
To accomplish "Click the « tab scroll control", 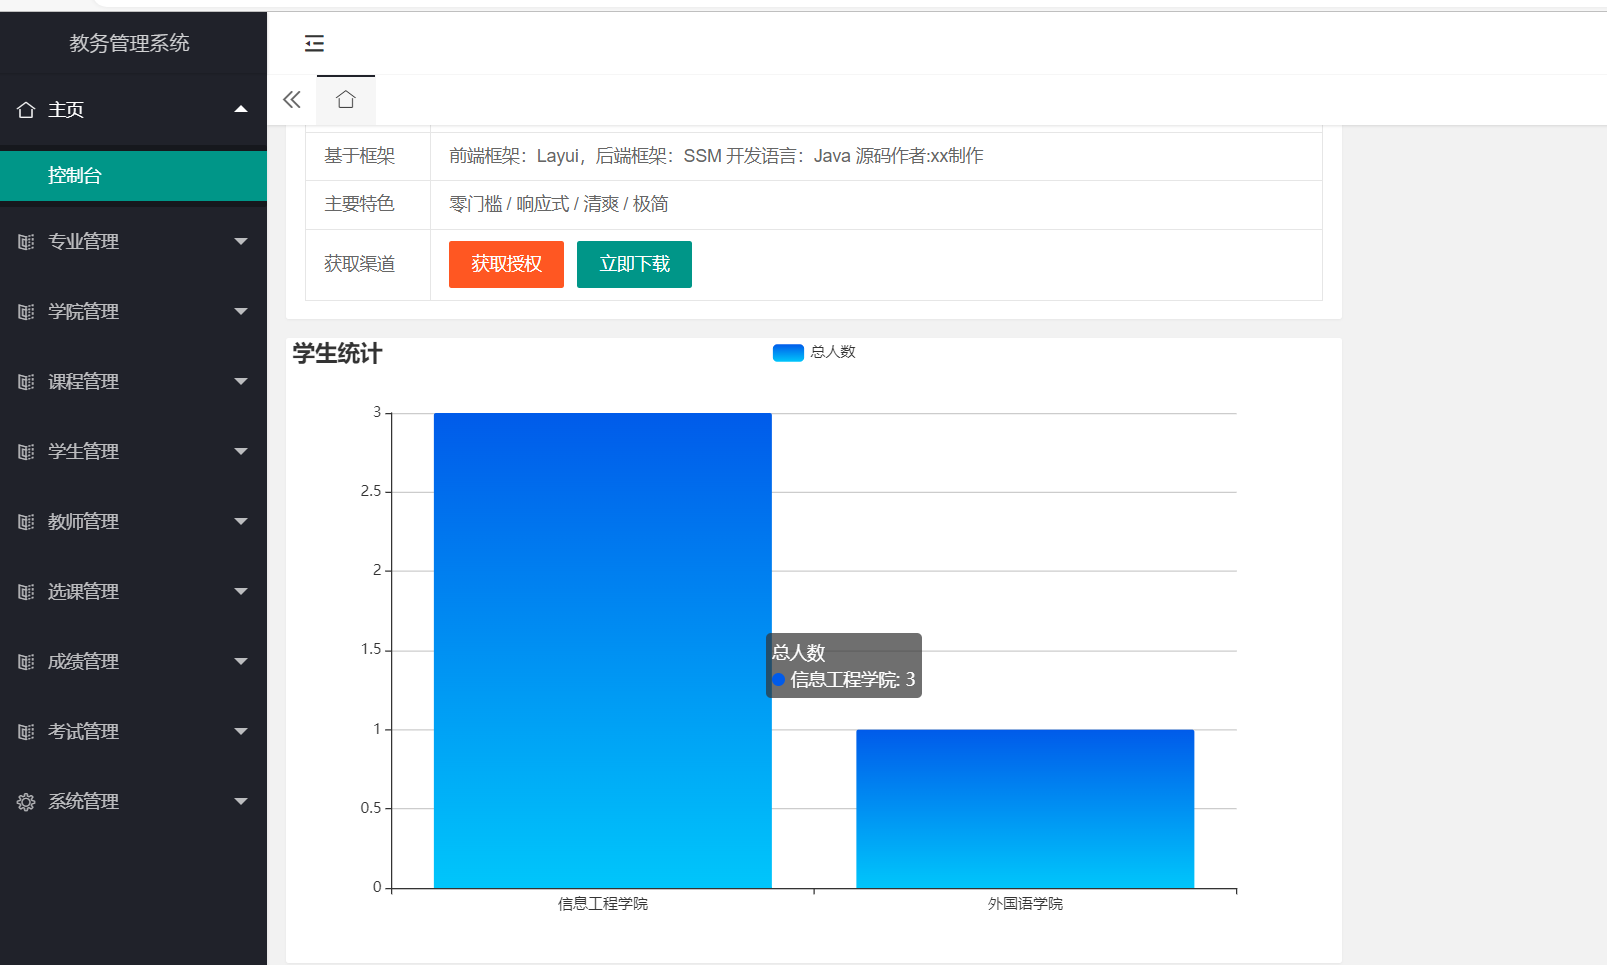I will click(291, 99).
